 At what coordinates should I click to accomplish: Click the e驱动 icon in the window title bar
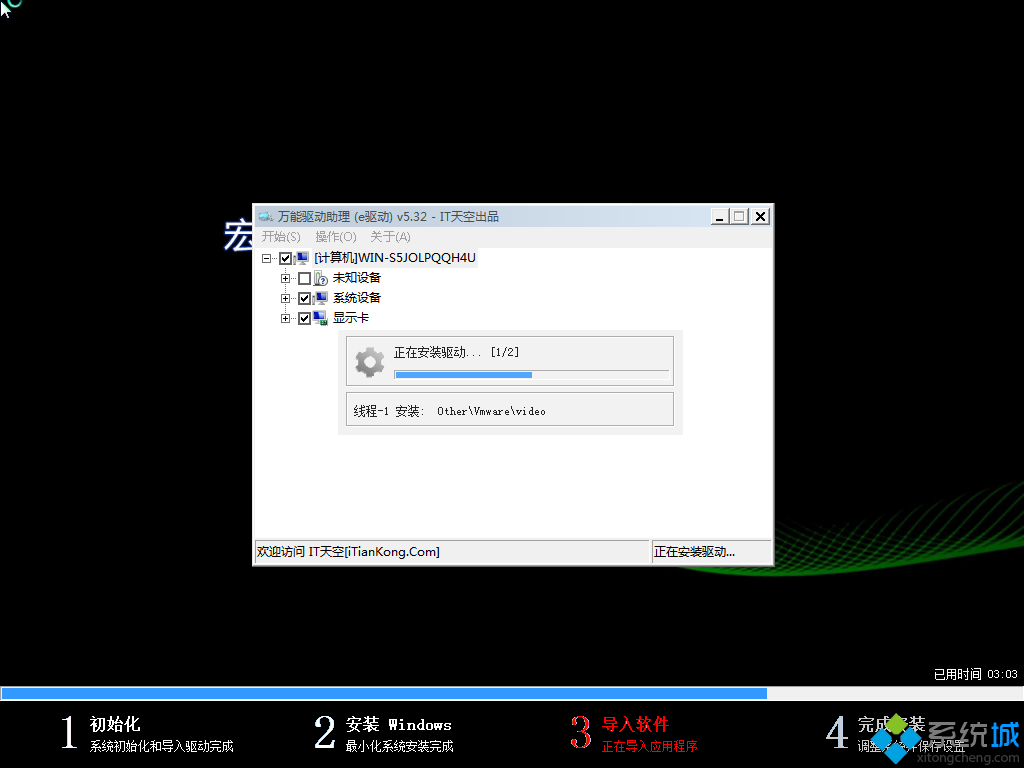[x=265, y=215]
